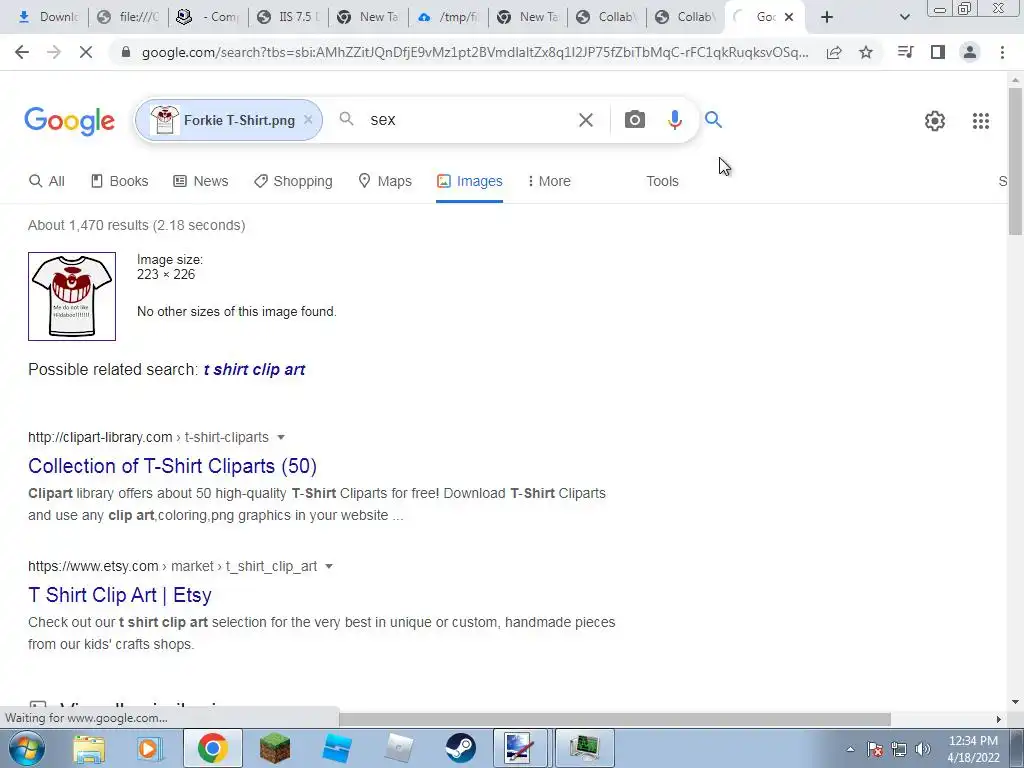Search by image with camera icon
This screenshot has height=768, width=1024.
(x=635, y=120)
